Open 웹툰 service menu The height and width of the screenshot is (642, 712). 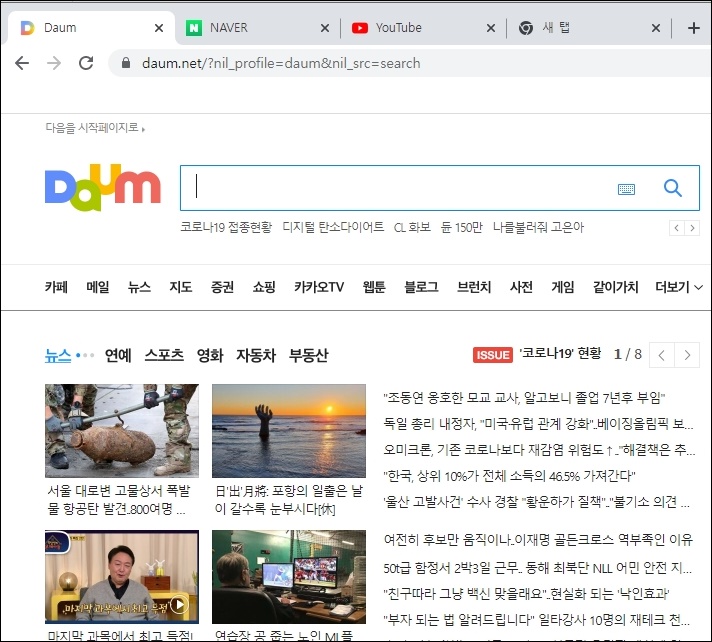[374, 287]
